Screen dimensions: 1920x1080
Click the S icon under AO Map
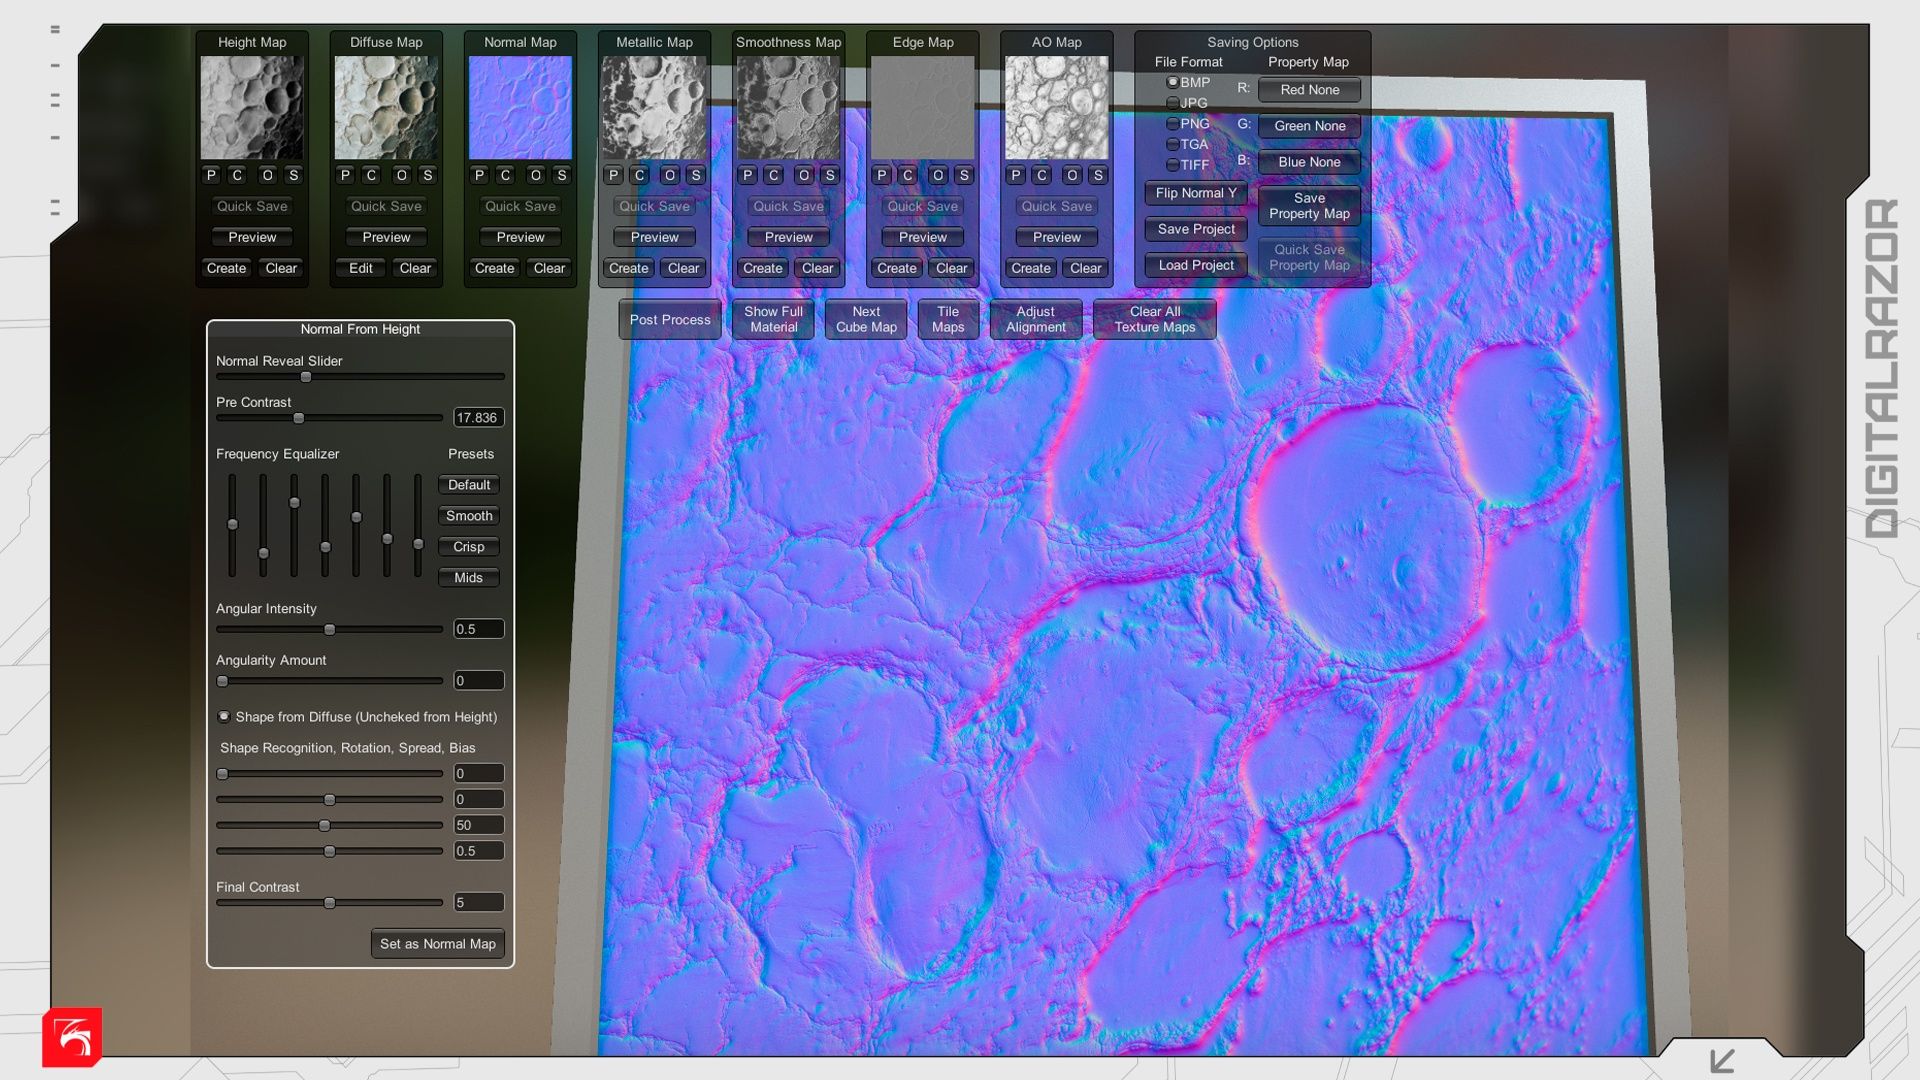[x=1098, y=175]
